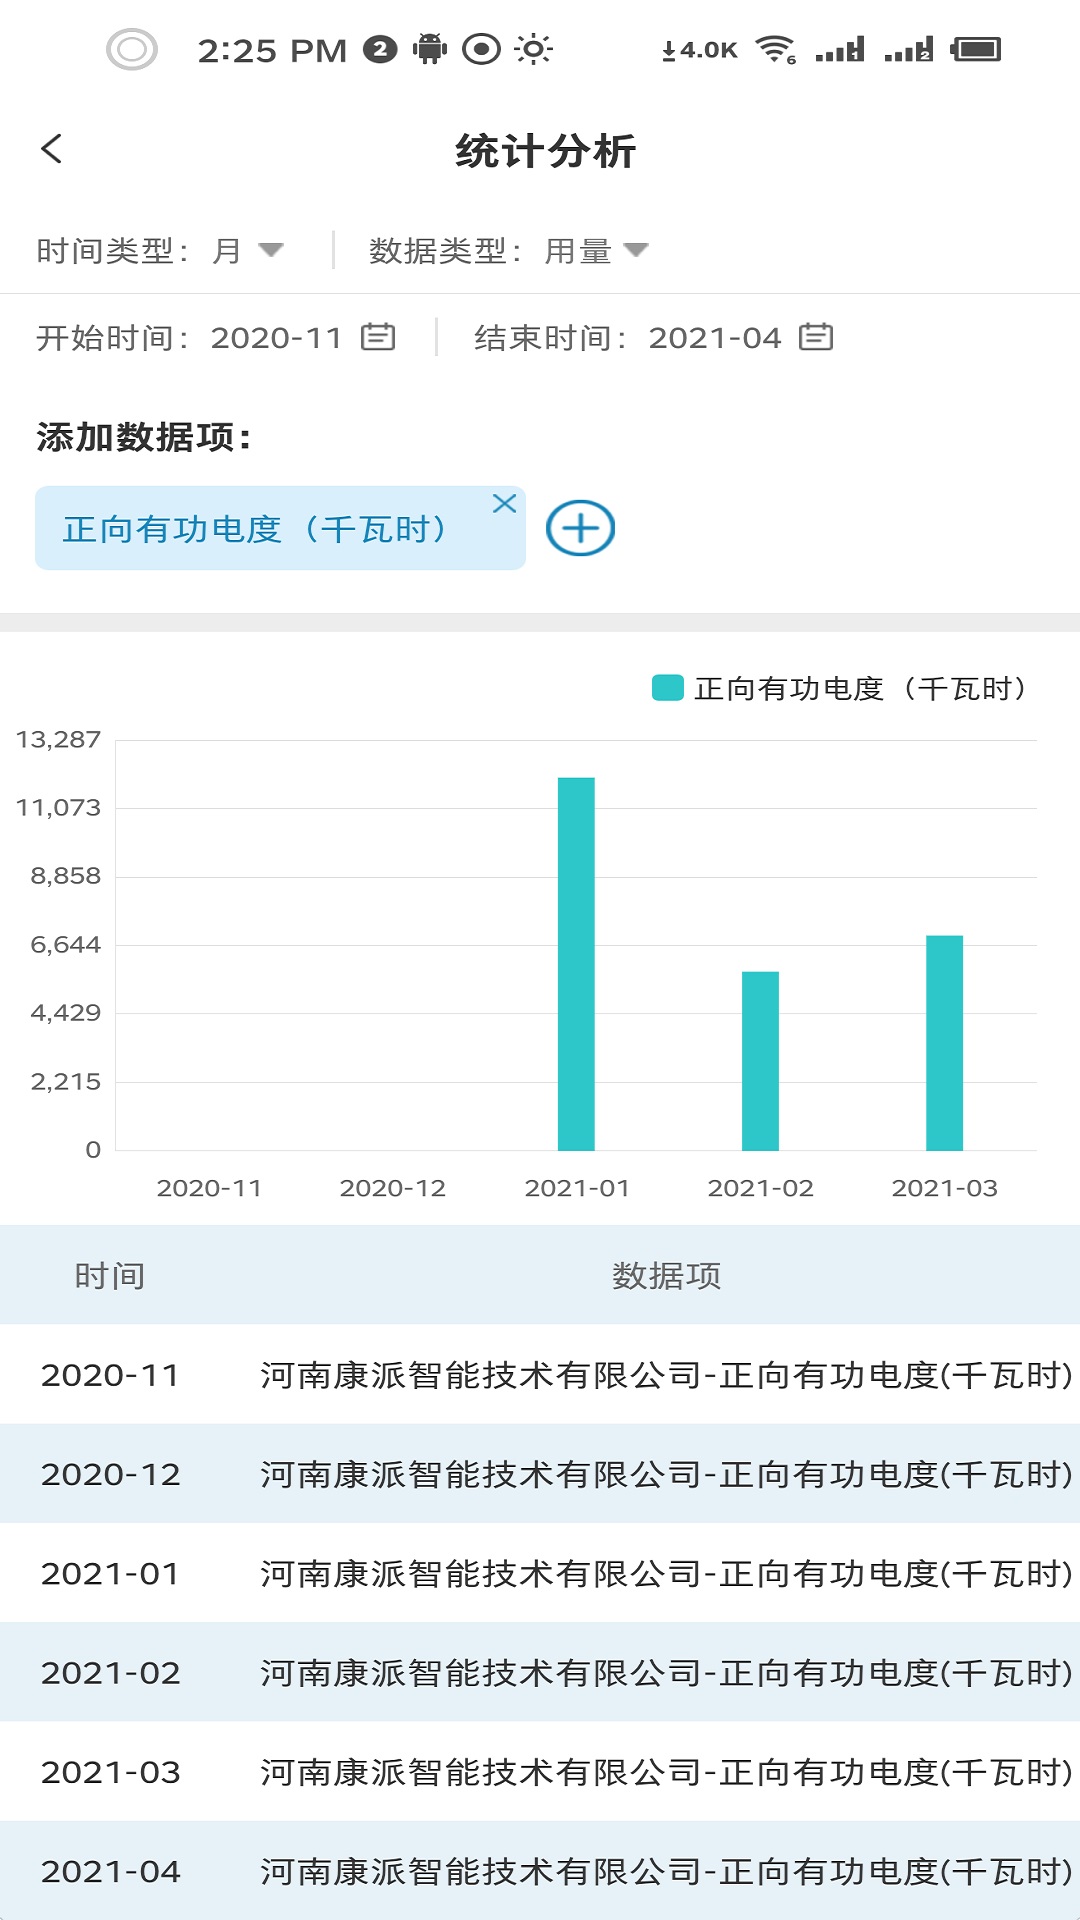Select the 2021-04 end date field
Viewport: 1080px width, 1920px height.
click(x=714, y=338)
